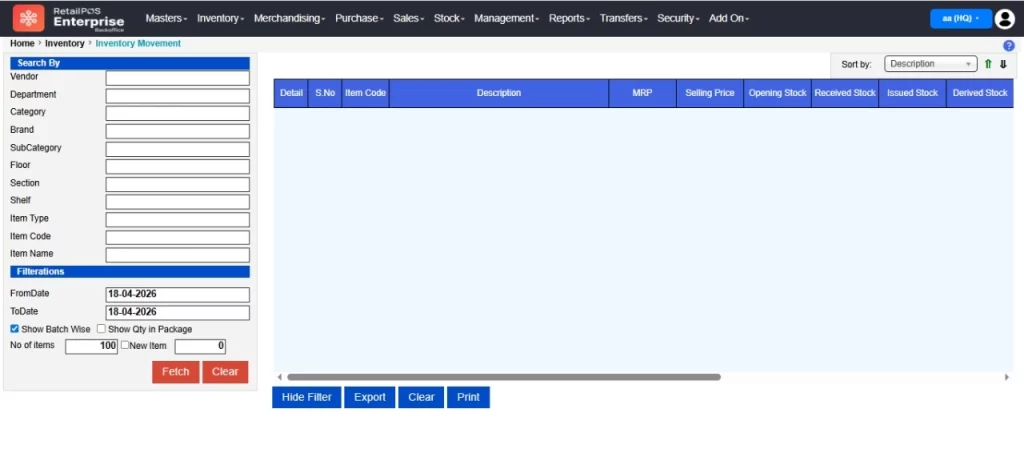Focus the Vendor input field
Viewport: 1024px width, 457px height.
click(178, 78)
